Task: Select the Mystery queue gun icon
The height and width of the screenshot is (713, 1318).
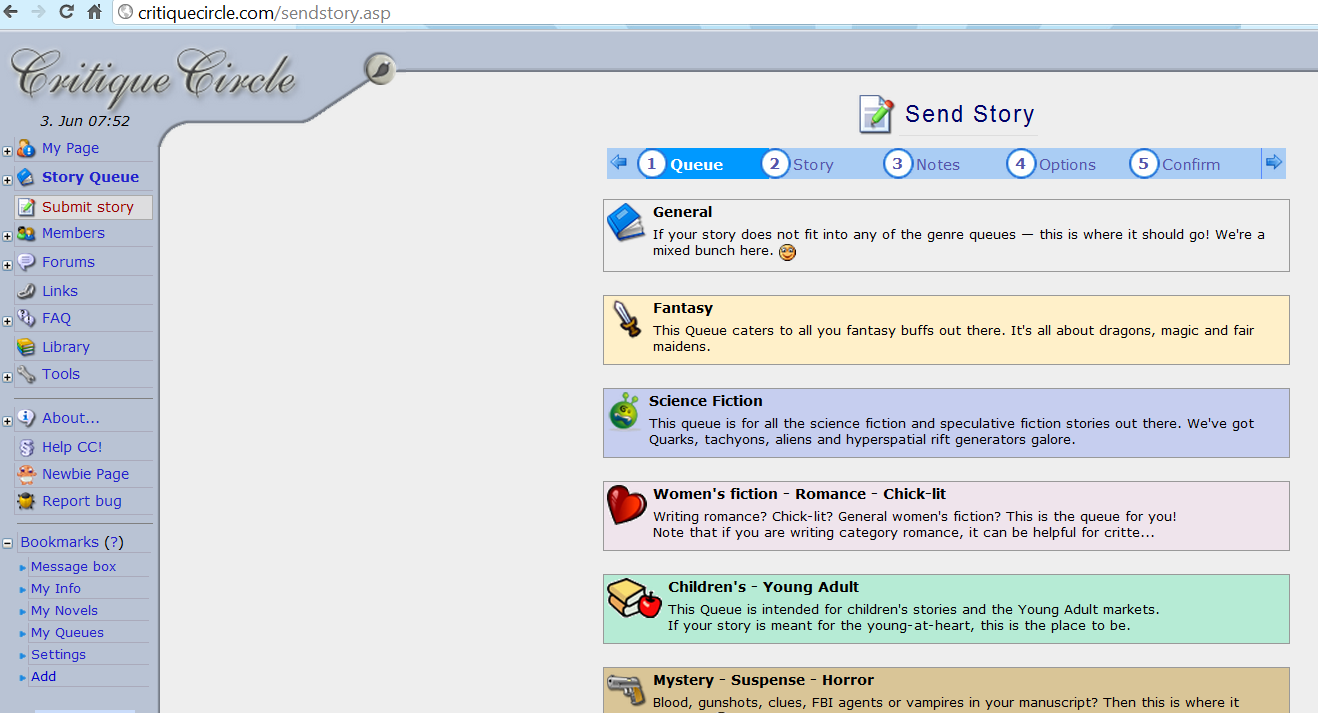Action: click(x=627, y=688)
